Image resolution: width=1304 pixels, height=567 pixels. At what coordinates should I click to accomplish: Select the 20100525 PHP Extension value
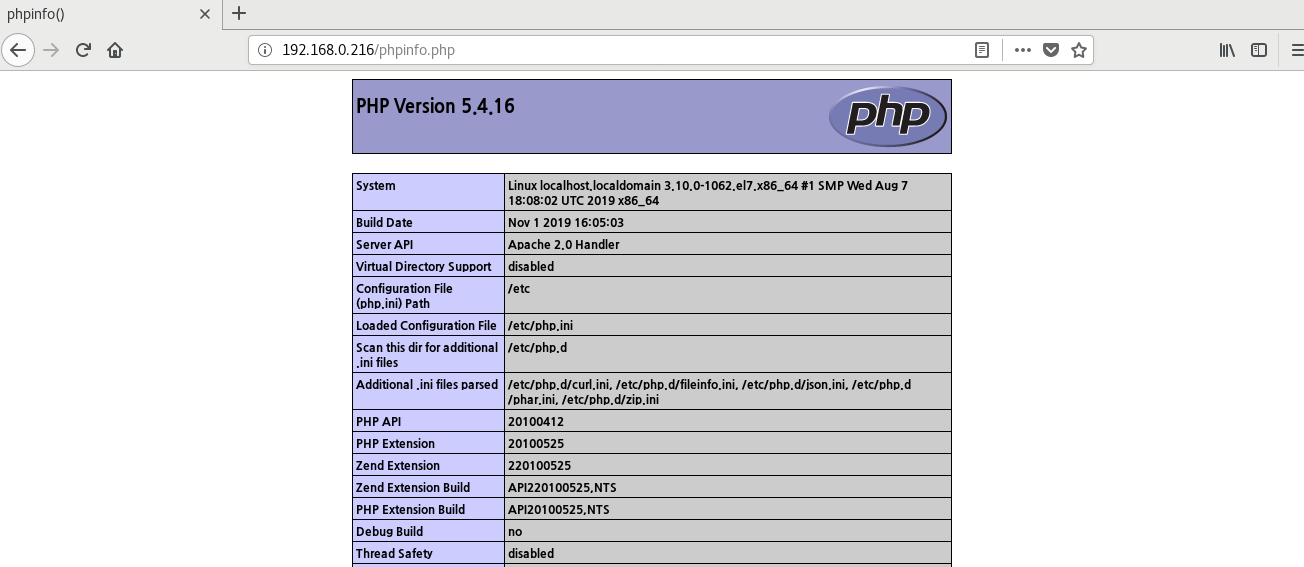tap(536, 444)
